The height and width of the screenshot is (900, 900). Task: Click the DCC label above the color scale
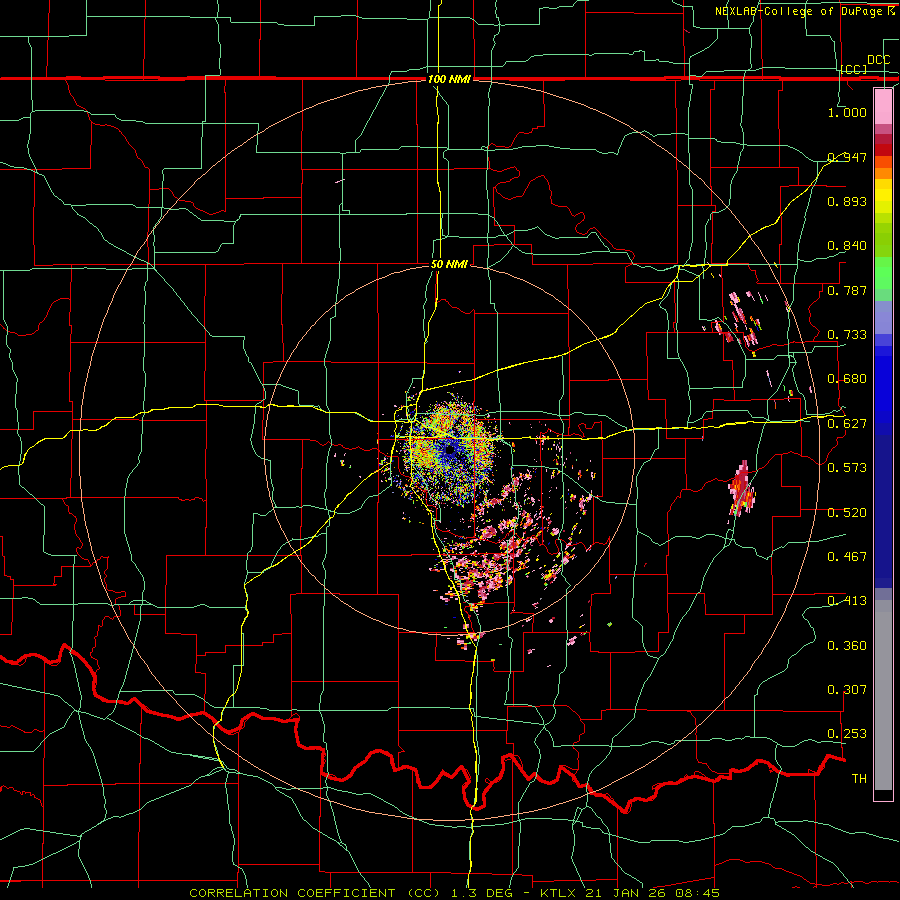coord(878,60)
